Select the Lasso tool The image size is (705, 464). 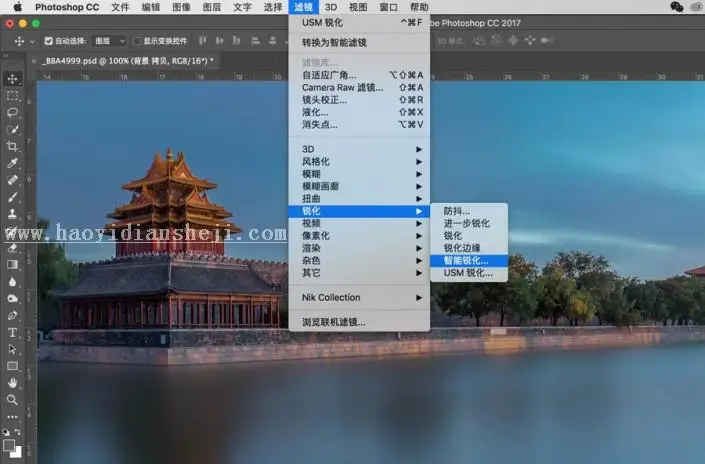pyautogui.click(x=12, y=112)
